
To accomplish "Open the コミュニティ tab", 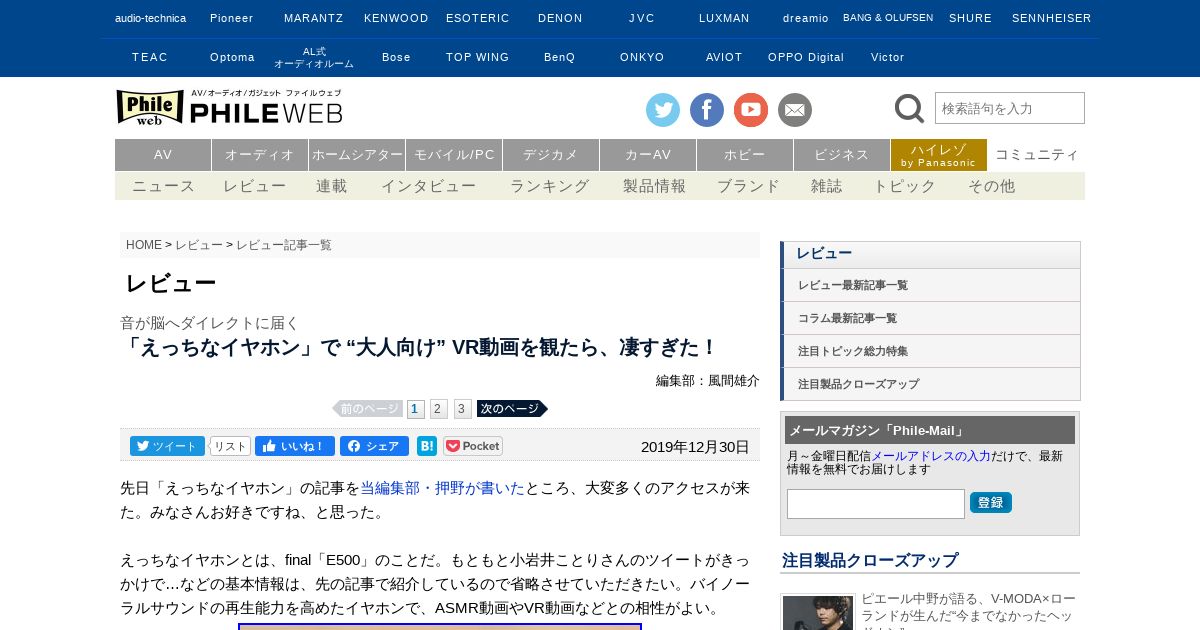I will tap(1037, 155).
